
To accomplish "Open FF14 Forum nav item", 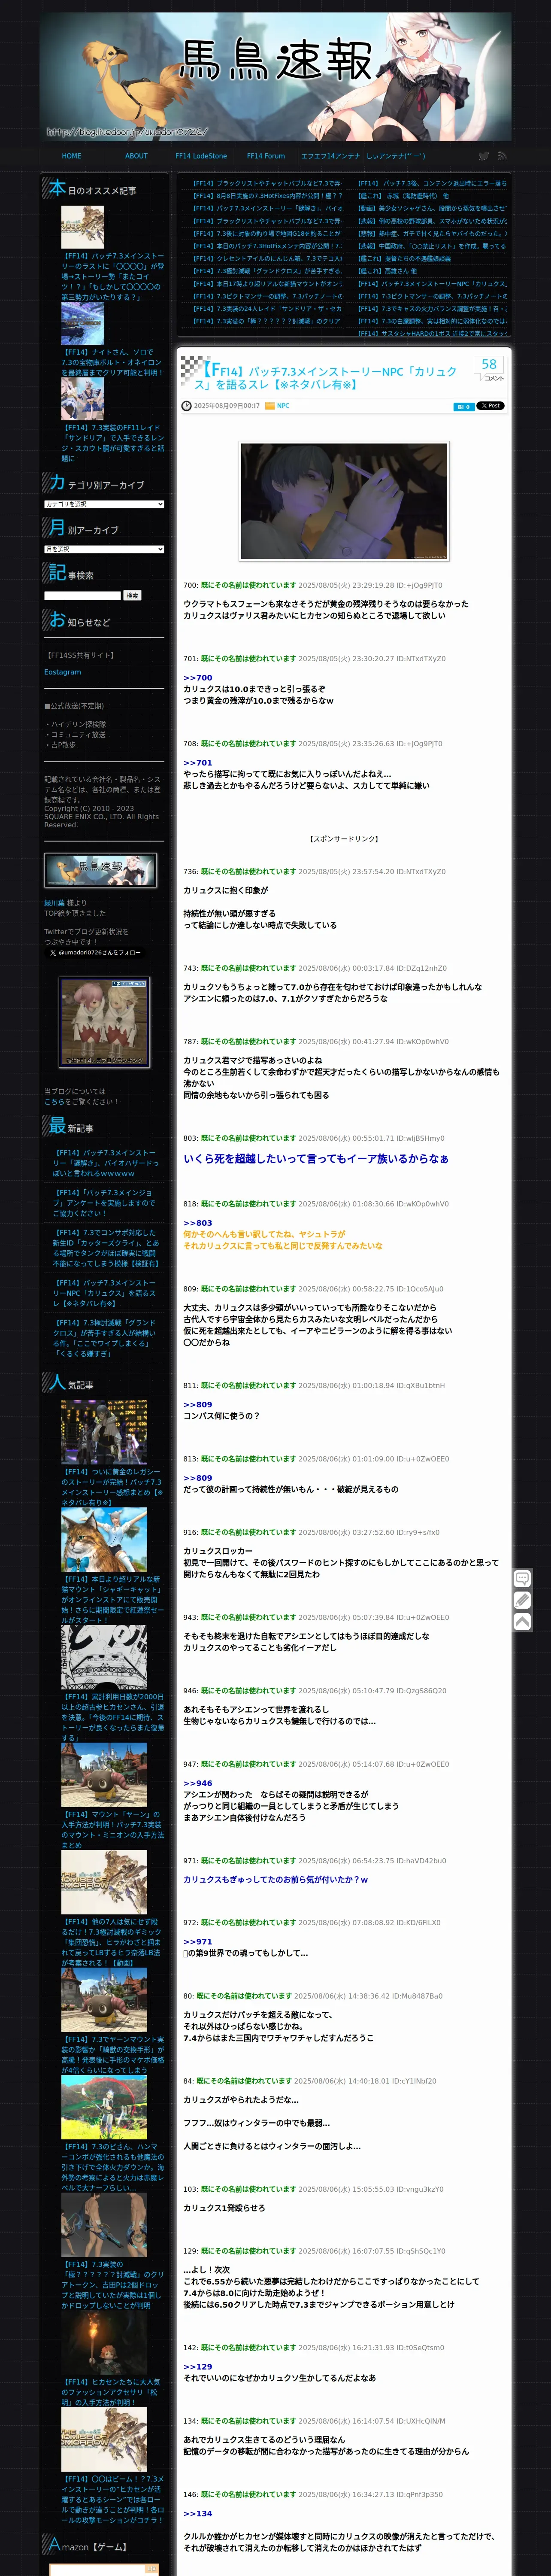I will click(x=266, y=156).
